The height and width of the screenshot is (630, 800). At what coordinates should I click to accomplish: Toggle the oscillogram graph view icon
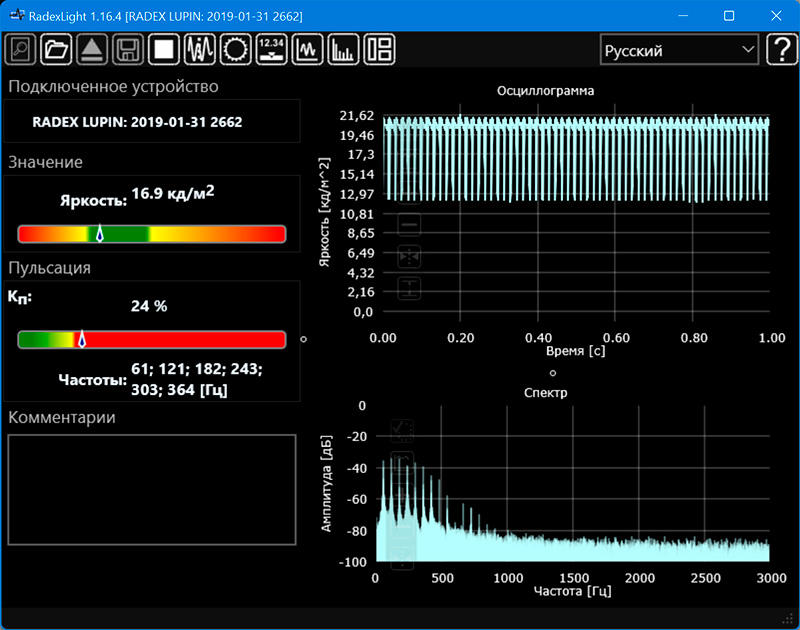click(x=308, y=49)
